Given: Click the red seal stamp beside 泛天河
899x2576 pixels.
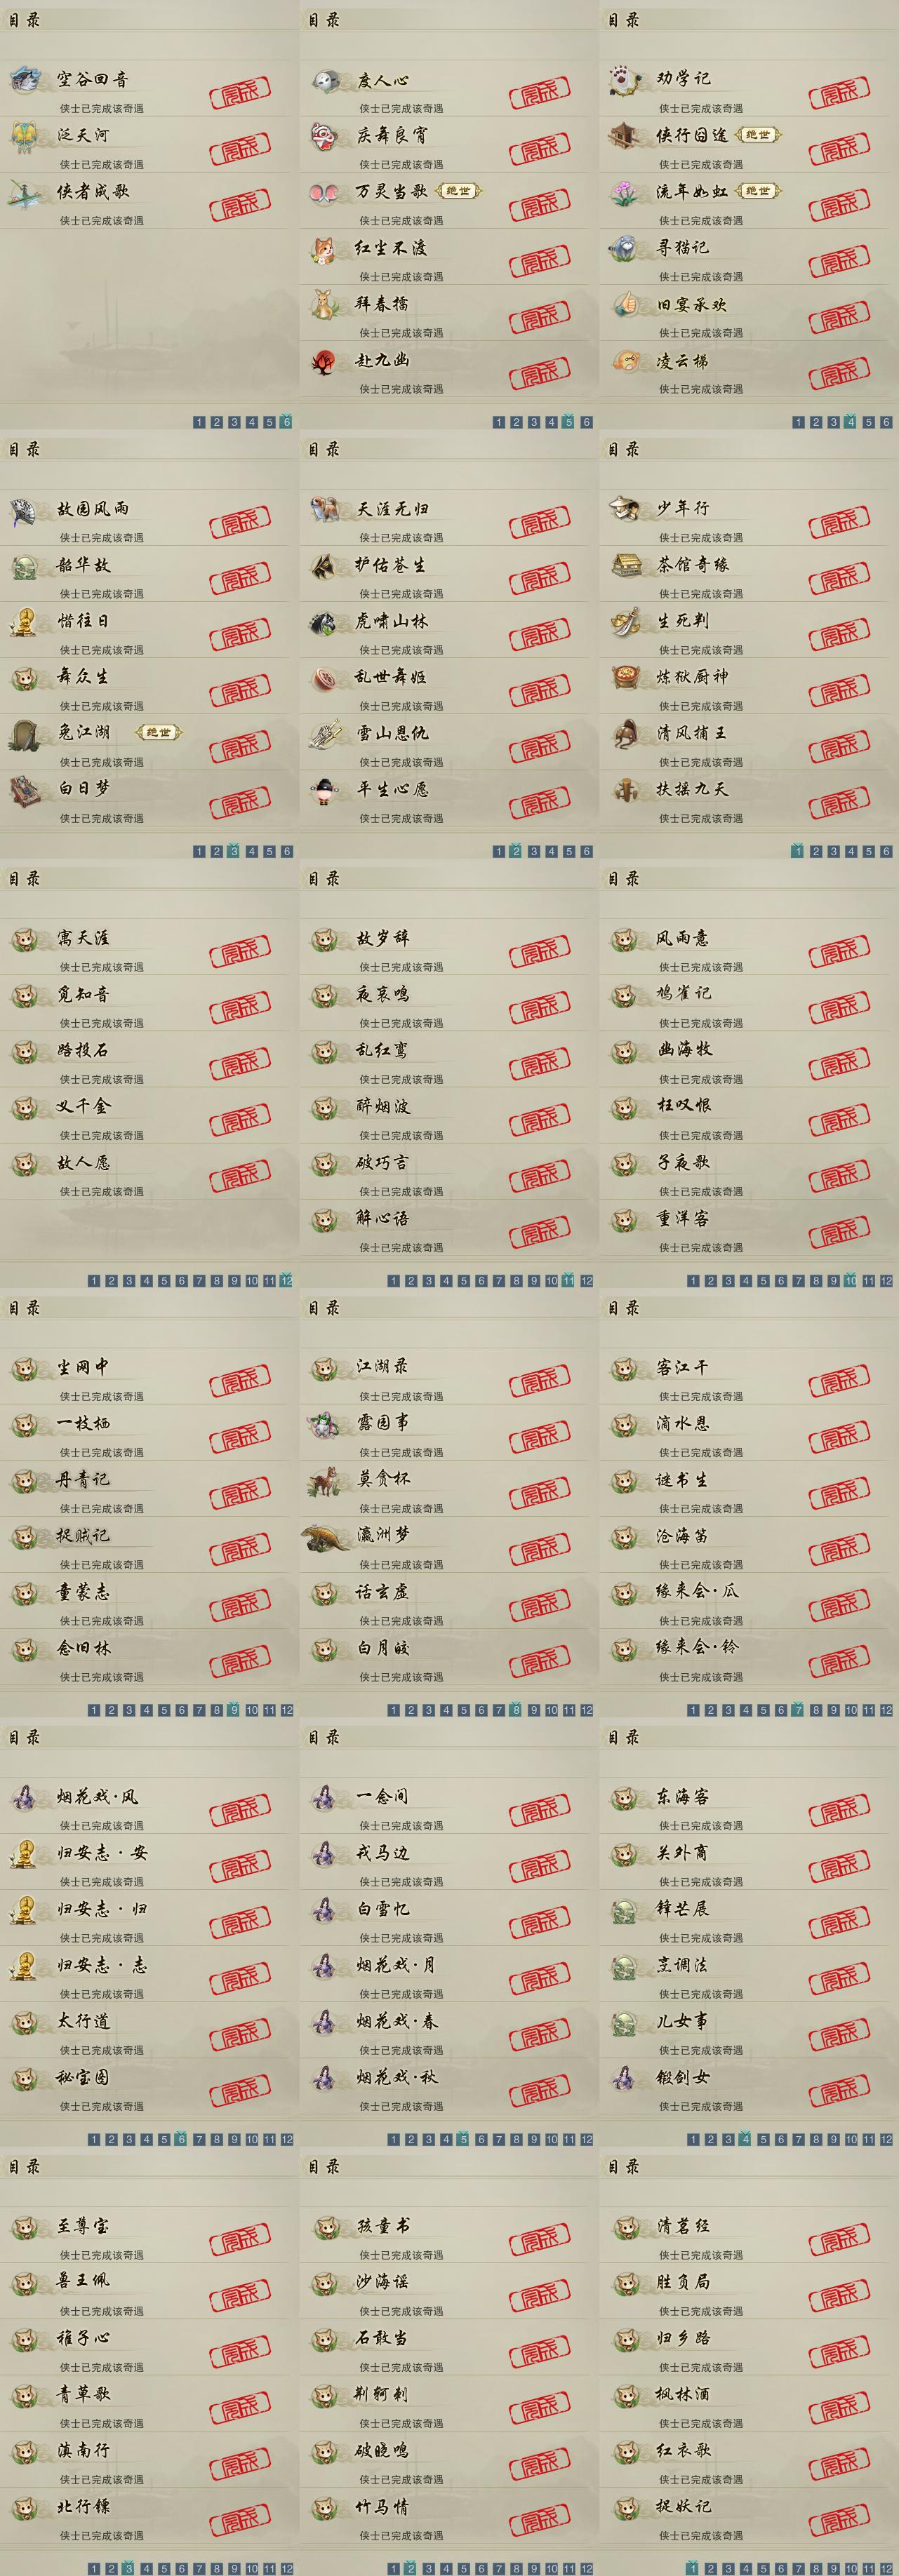Looking at the screenshot, I should pos(240,148).
